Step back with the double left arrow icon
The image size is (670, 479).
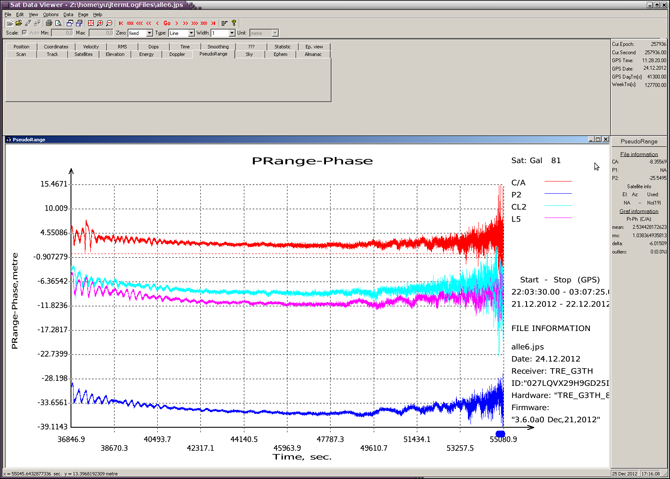(148, 23)
